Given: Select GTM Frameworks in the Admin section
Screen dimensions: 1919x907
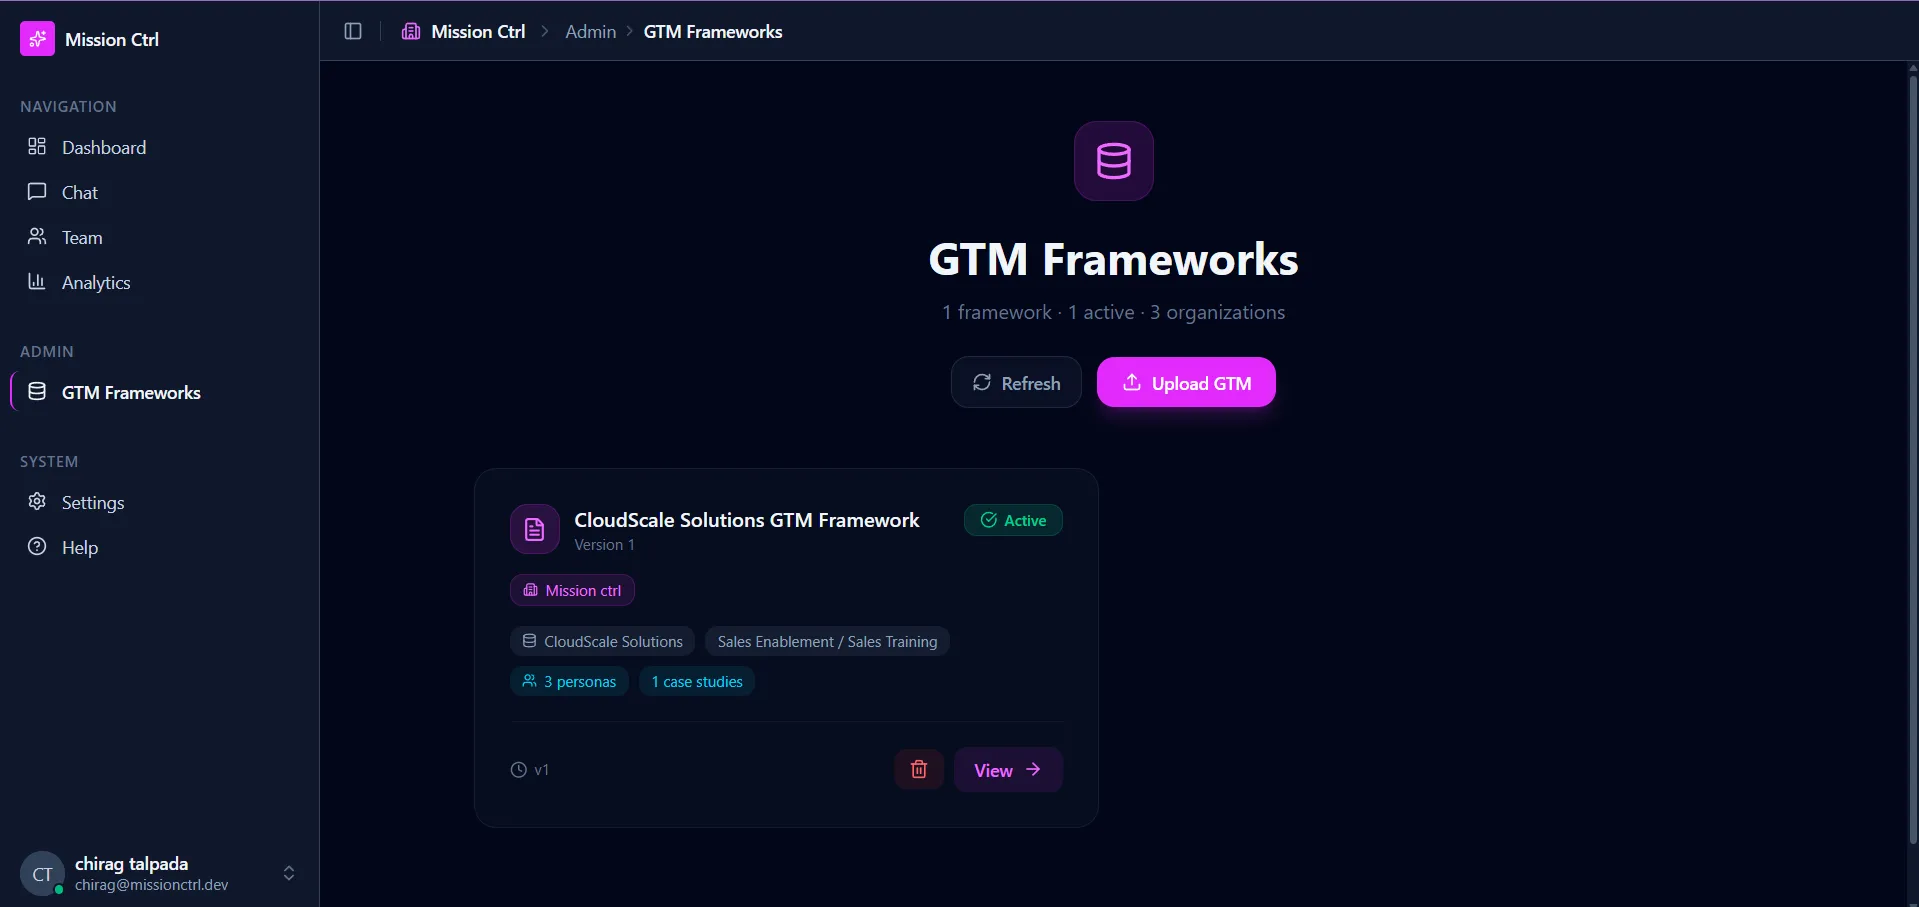Looking at the screenshot, I should tap(132, 391).
